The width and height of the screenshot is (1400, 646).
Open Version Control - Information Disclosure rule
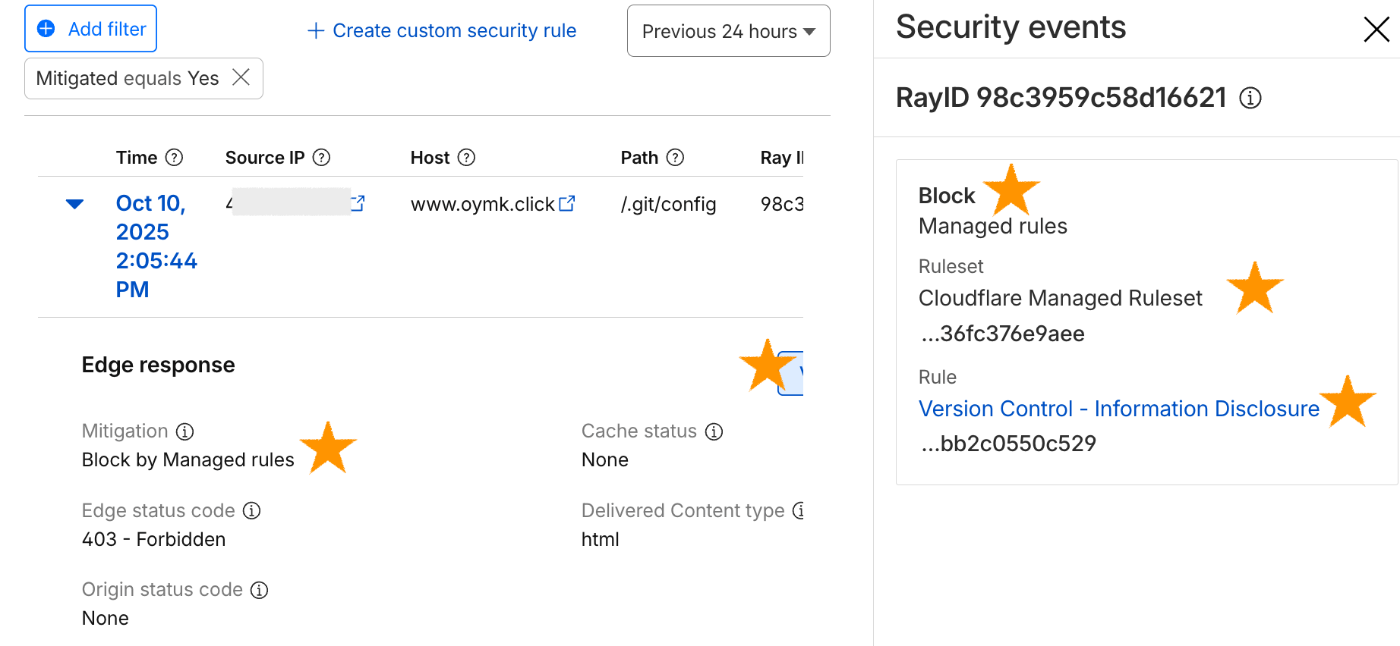(1118, 409)
